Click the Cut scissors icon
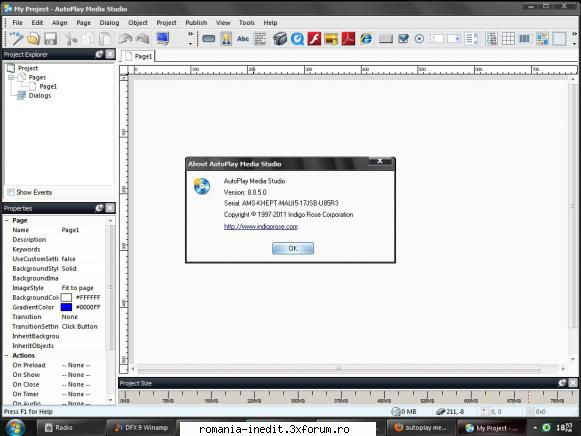This screenshot has height=436, width=581. click(x=70, y=39)
